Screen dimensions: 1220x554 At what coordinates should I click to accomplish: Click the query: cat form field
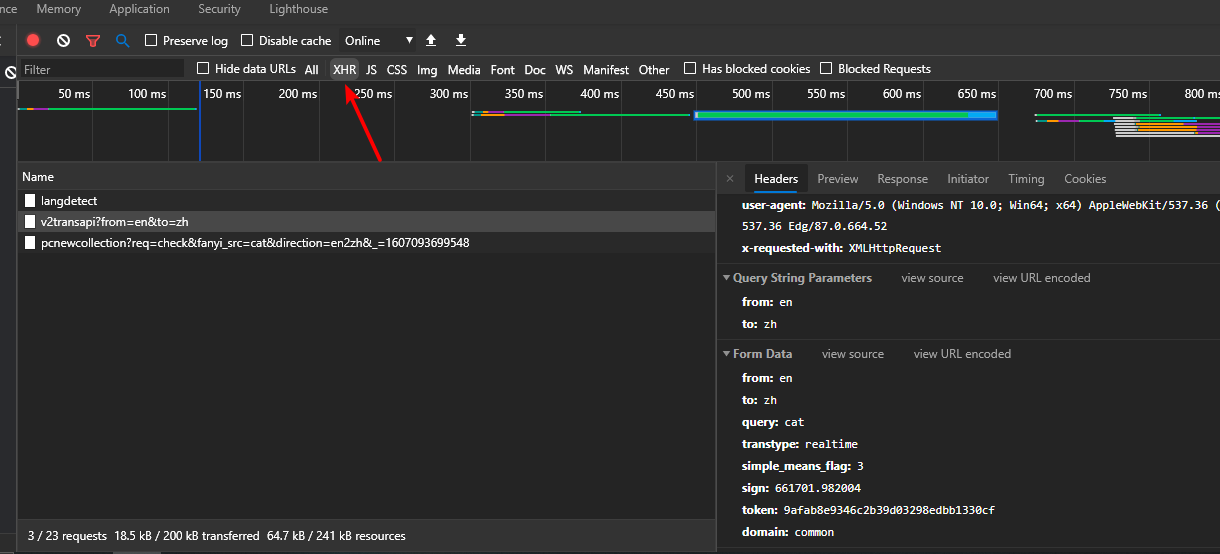(773, 422)
